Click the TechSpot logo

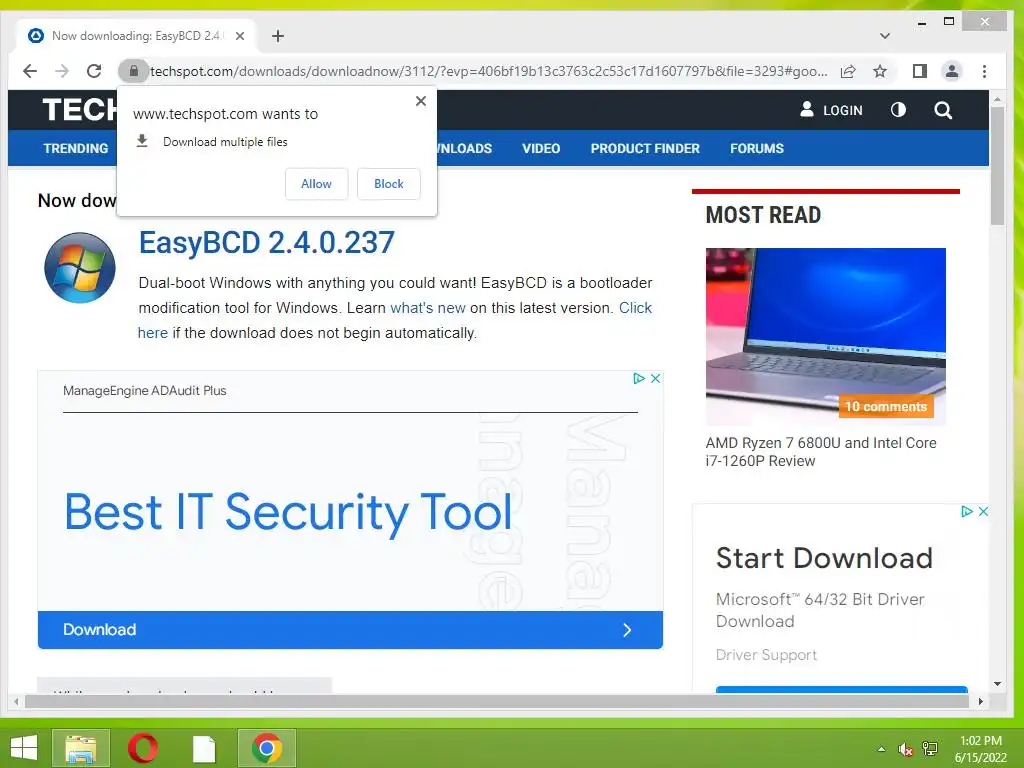pos(80,110)
